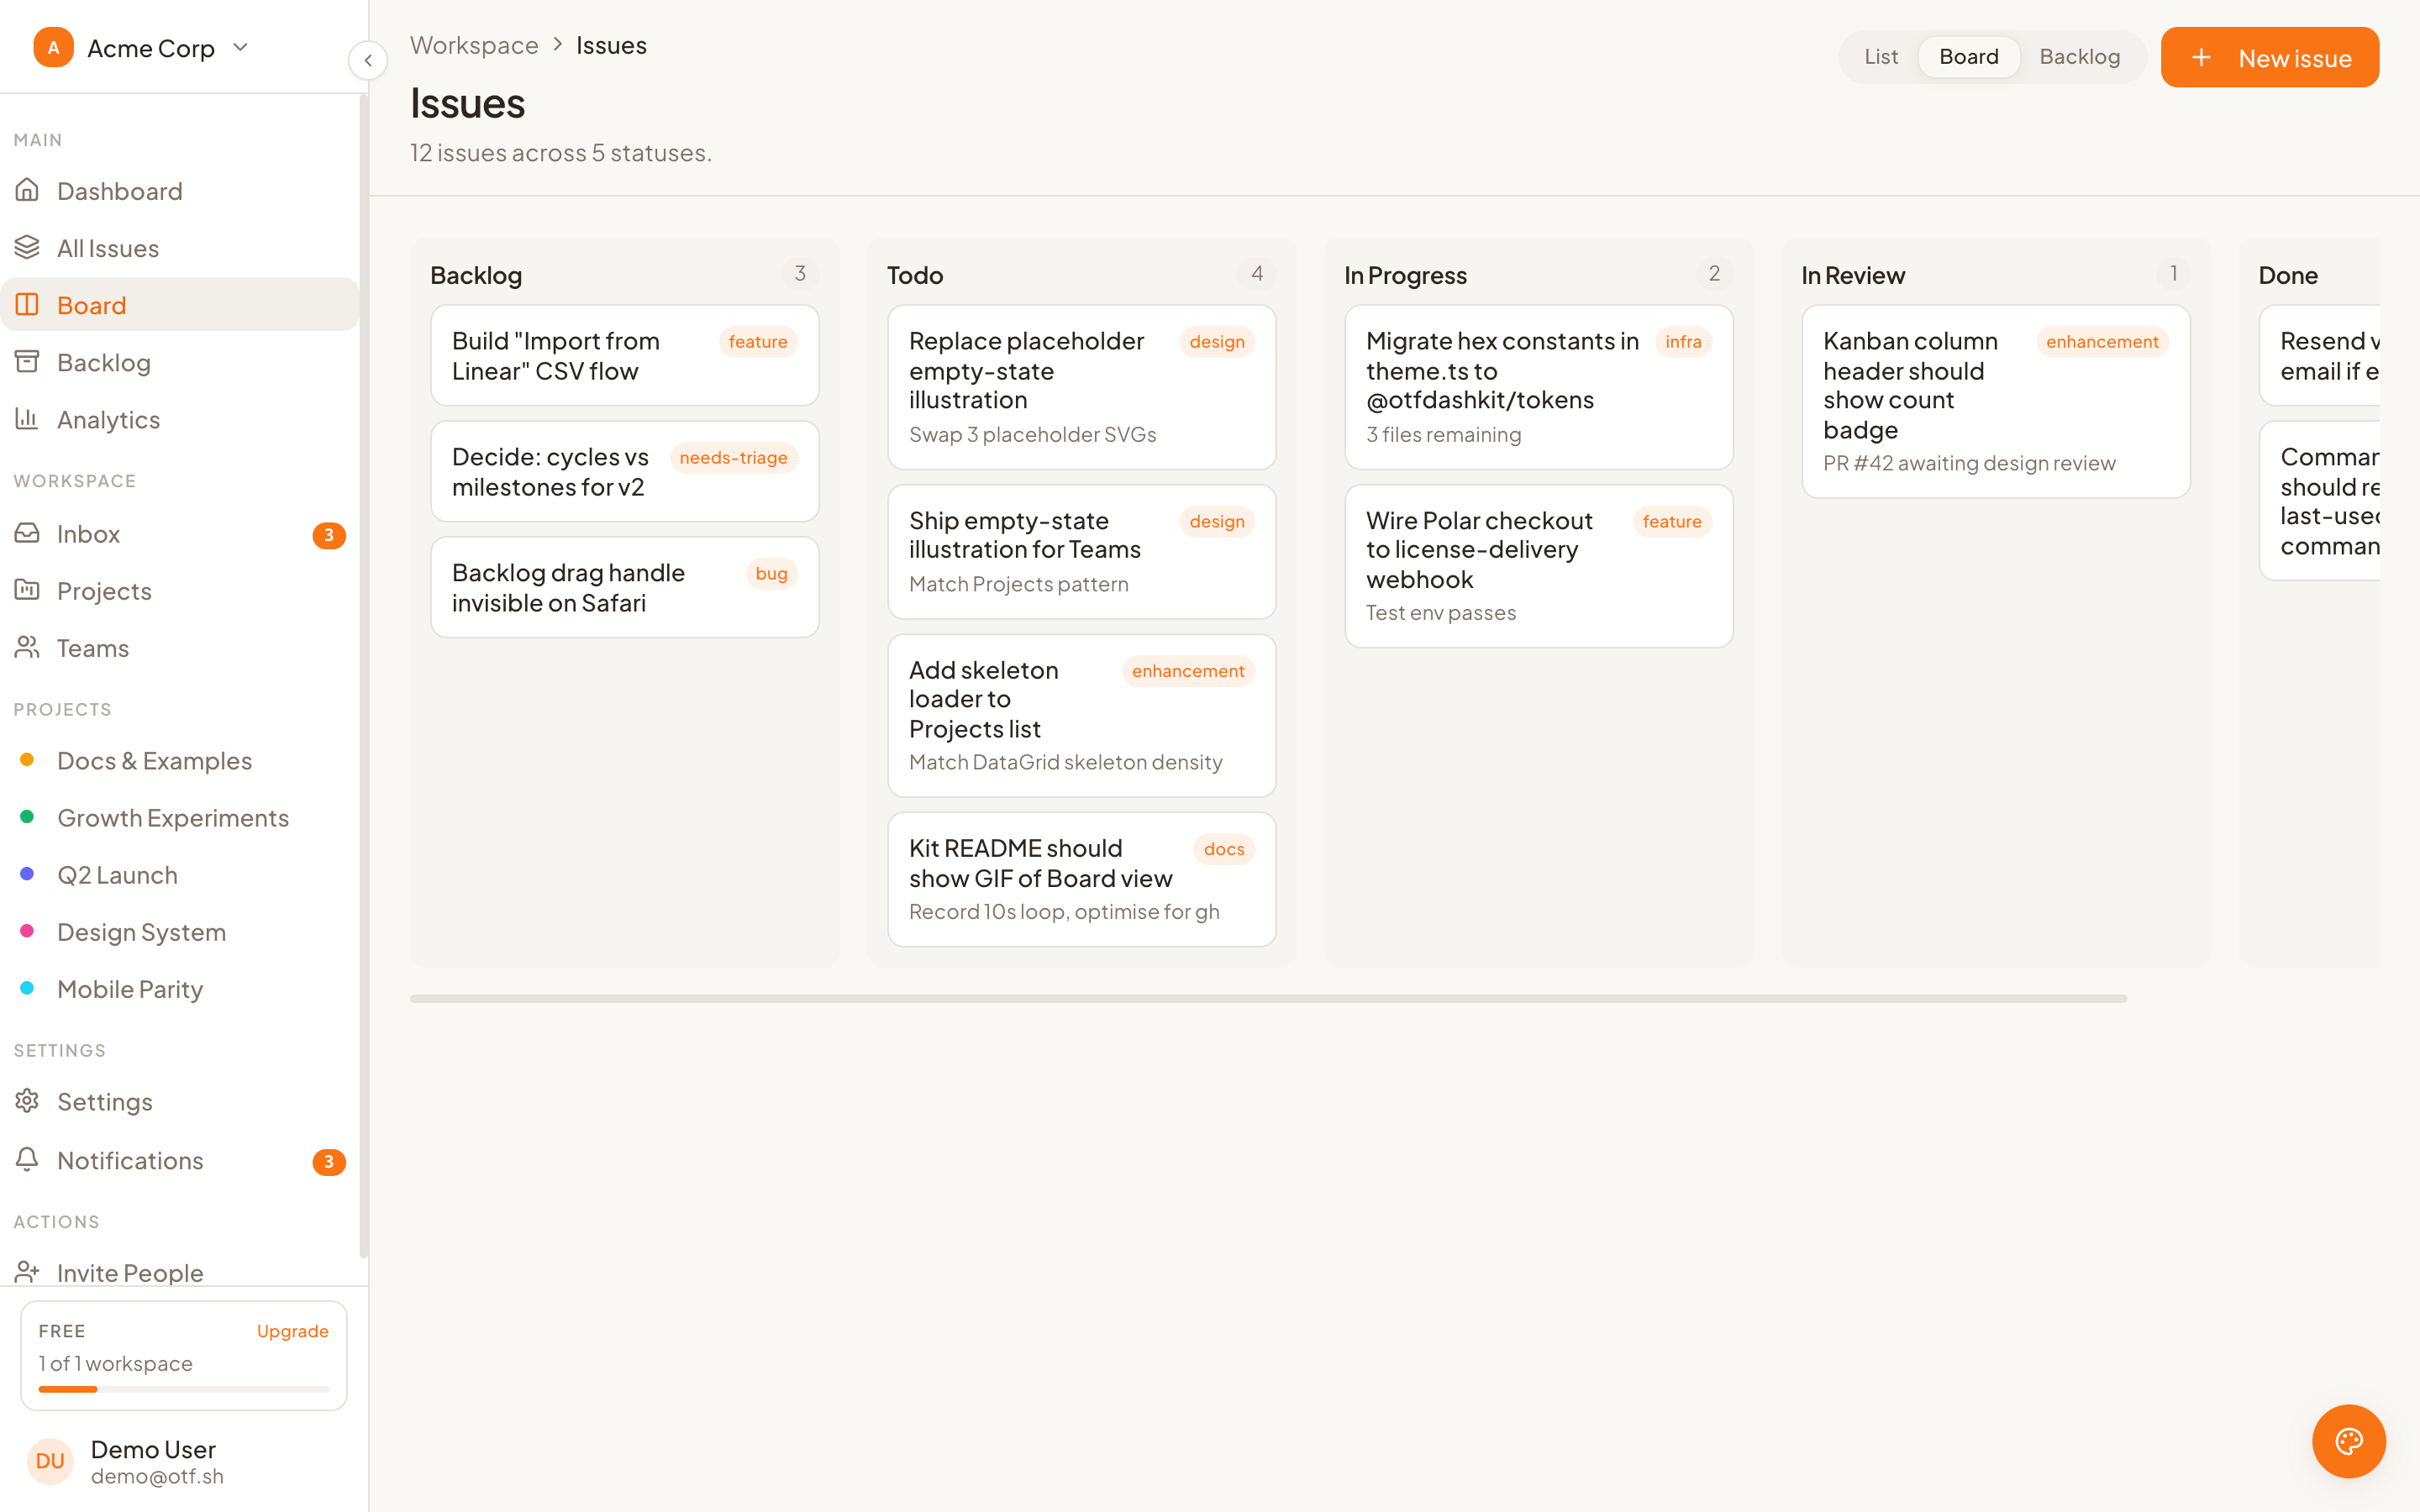Open the Add skeleton loader card
The height and width of the screenshot is (1512, 2420).
click(1082, 715)
